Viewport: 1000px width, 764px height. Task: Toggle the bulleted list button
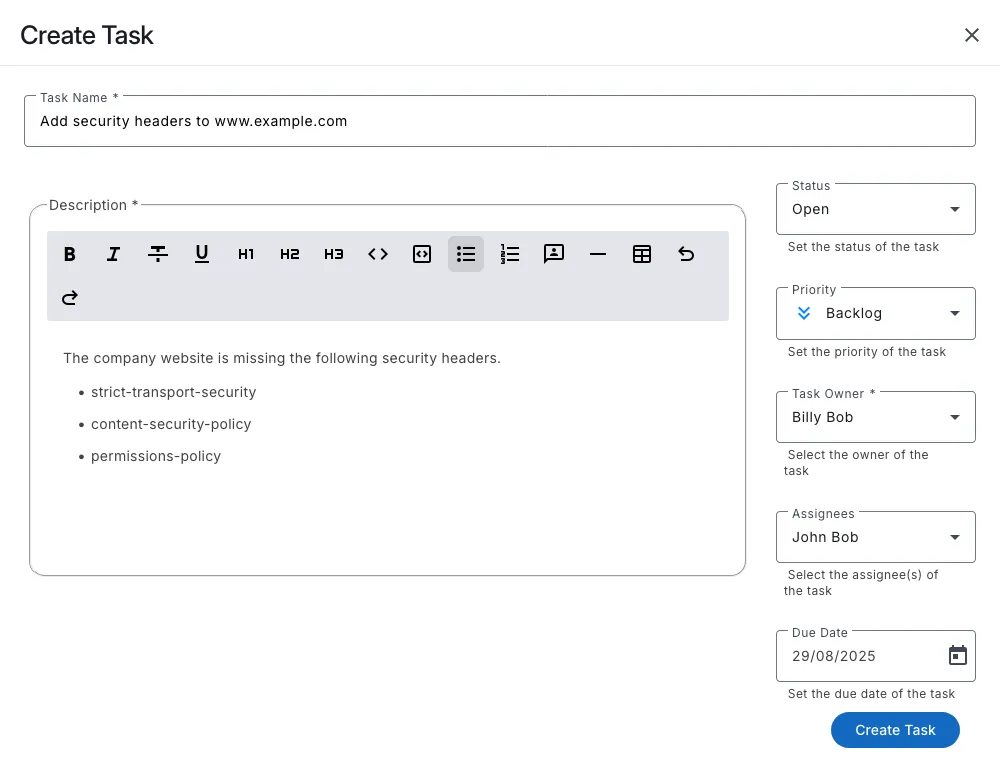pyautogui.click(x=466, y=254)
